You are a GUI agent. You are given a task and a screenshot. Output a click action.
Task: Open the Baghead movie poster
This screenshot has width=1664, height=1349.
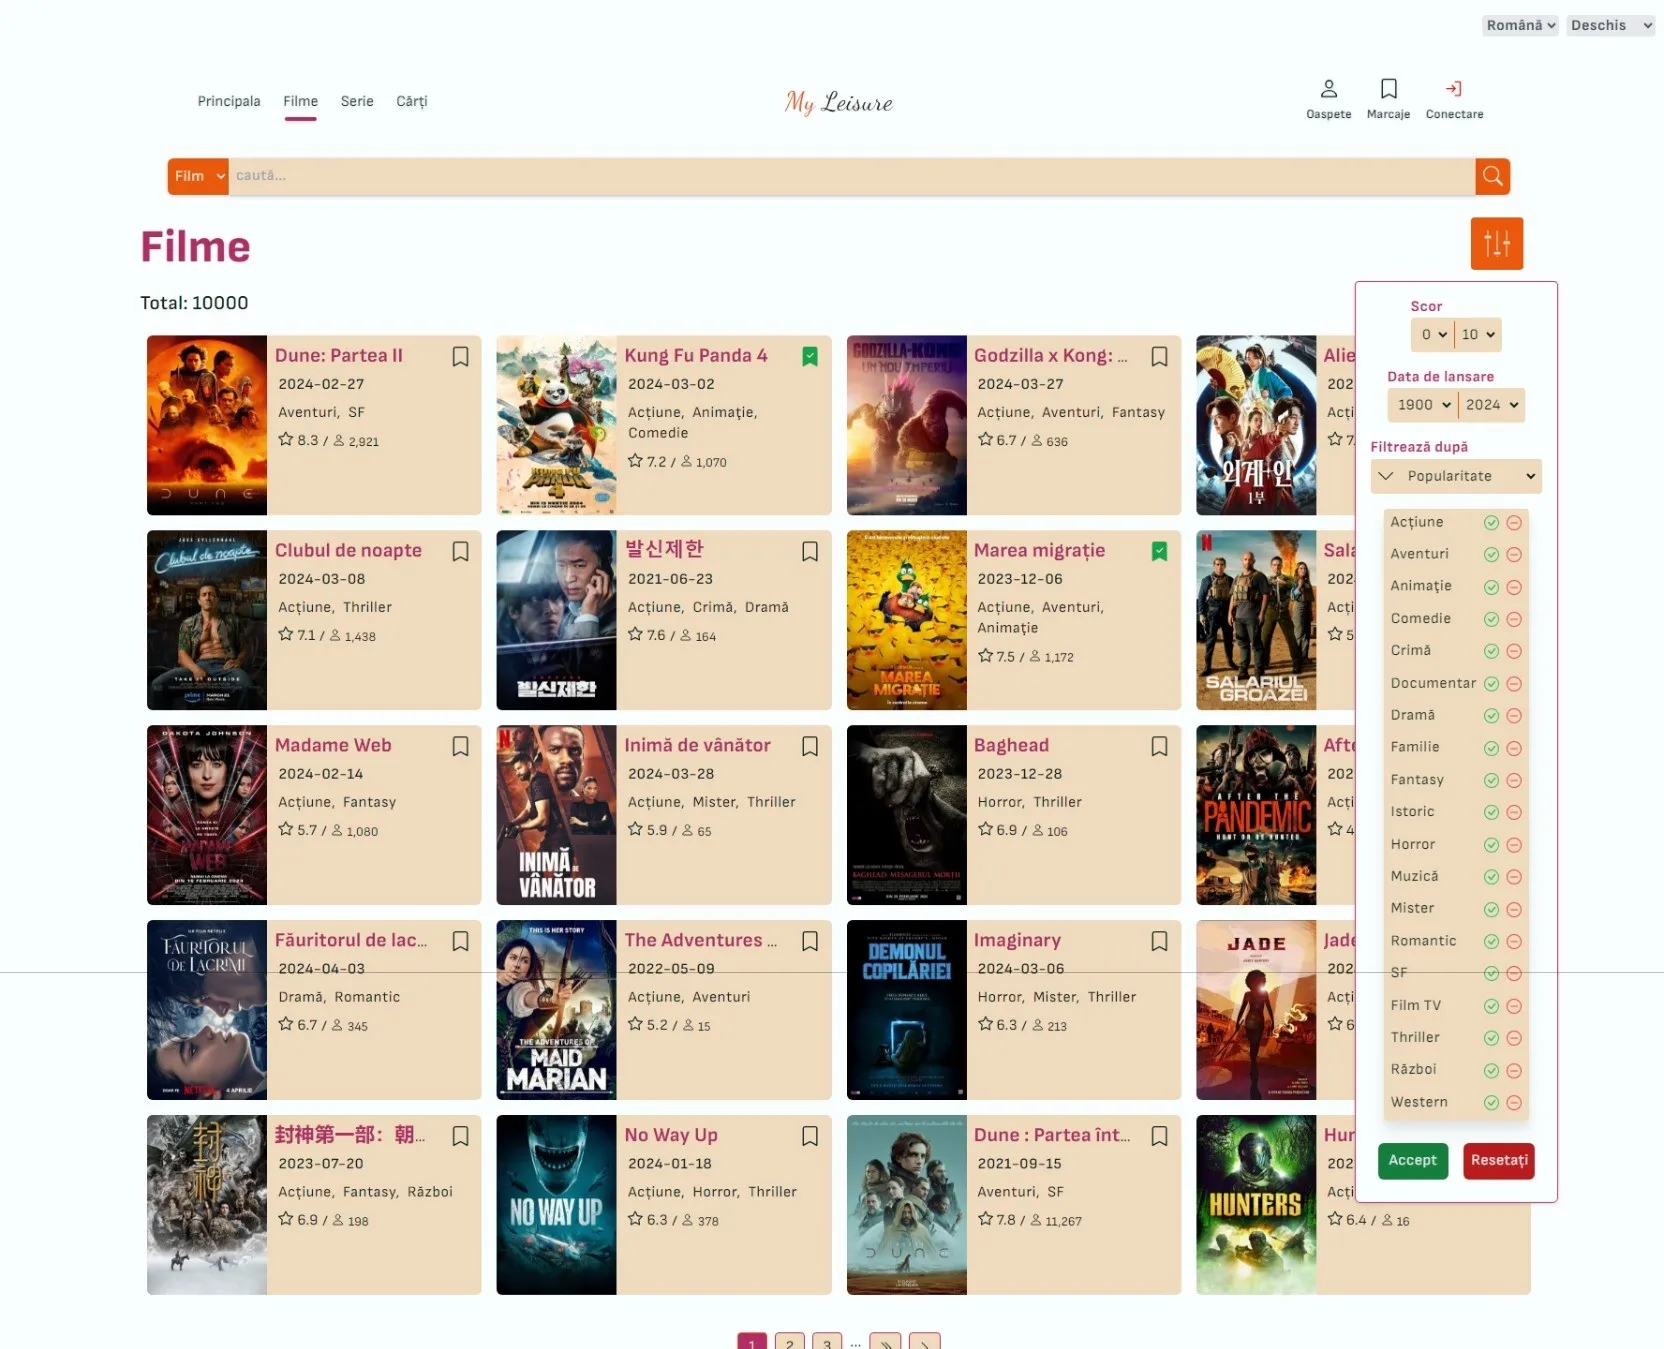pyautogui.click(x=907, y=815)
